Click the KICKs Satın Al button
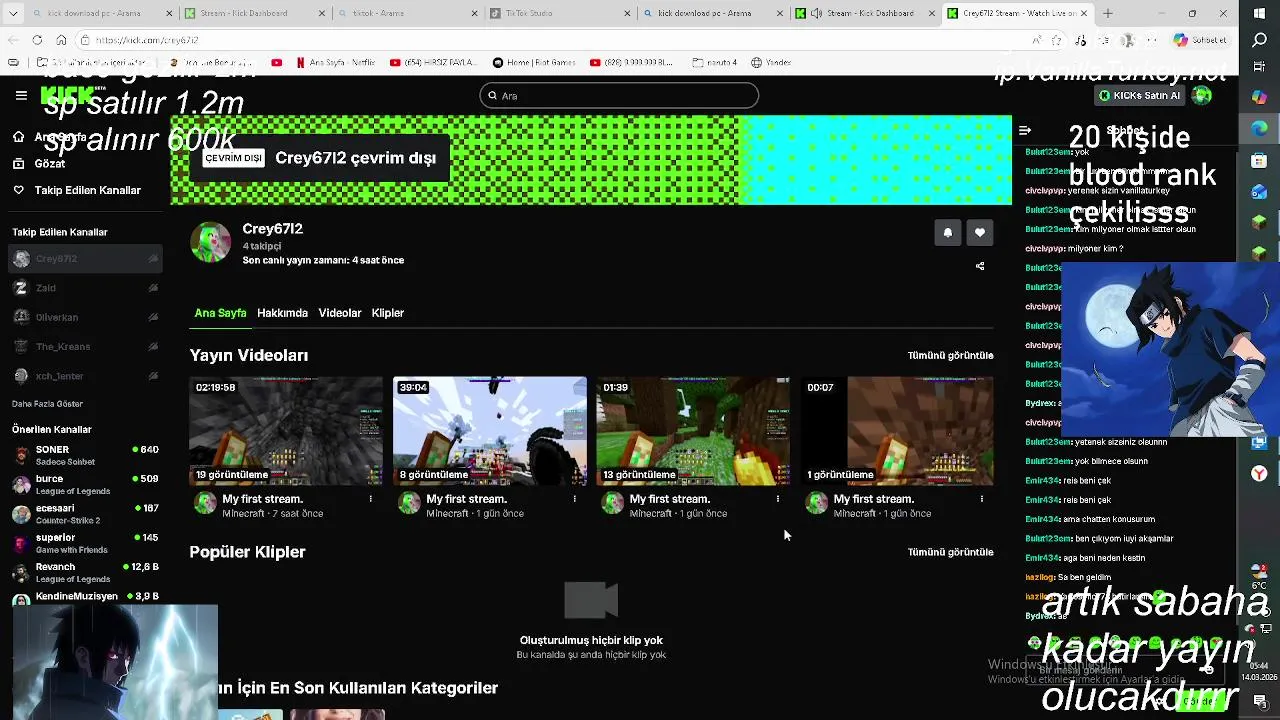The width and height of the screenshot is (1280, 720). [1139, 95]
